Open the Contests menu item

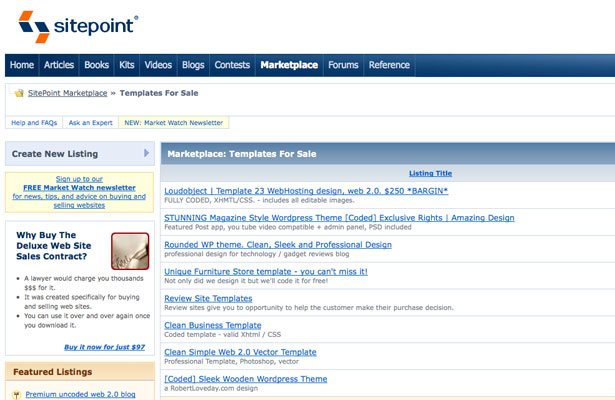pyautogui.click(x=232, y=65)
